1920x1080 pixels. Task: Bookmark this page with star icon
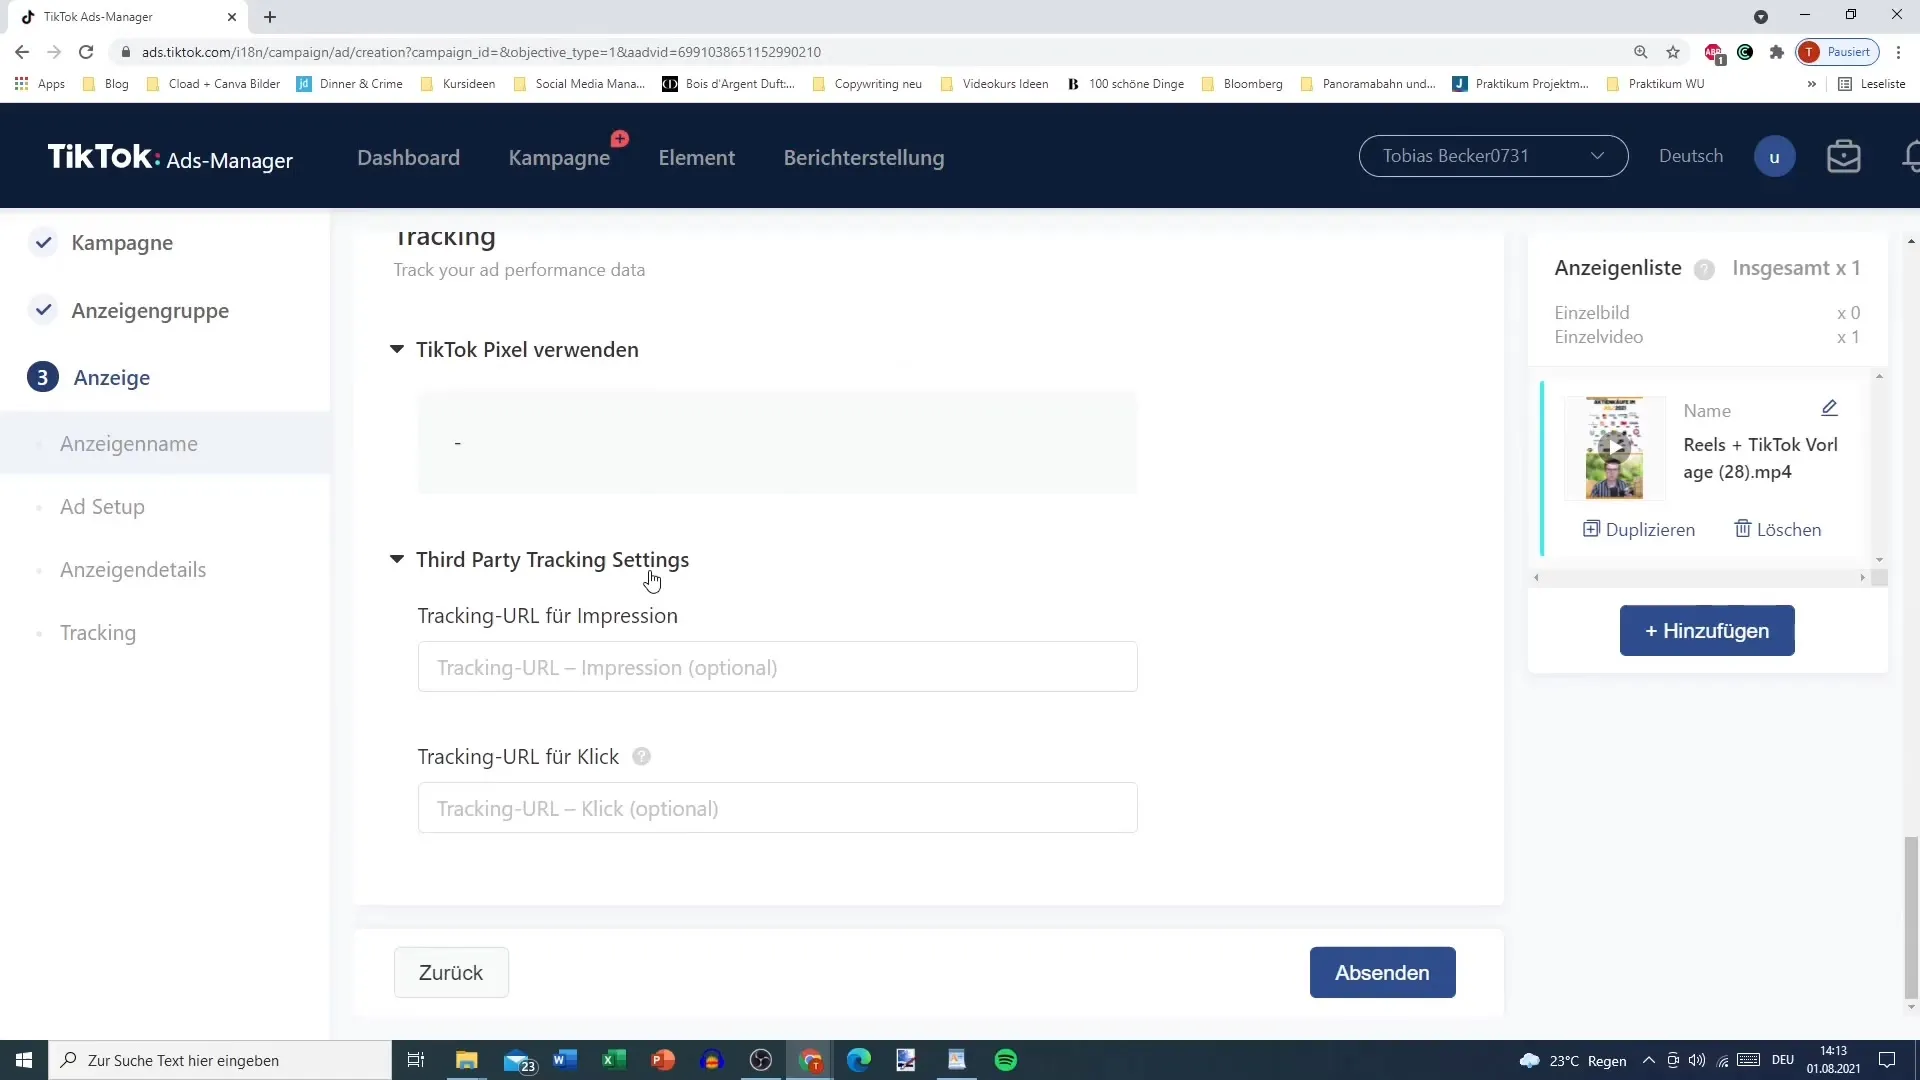1673,52
